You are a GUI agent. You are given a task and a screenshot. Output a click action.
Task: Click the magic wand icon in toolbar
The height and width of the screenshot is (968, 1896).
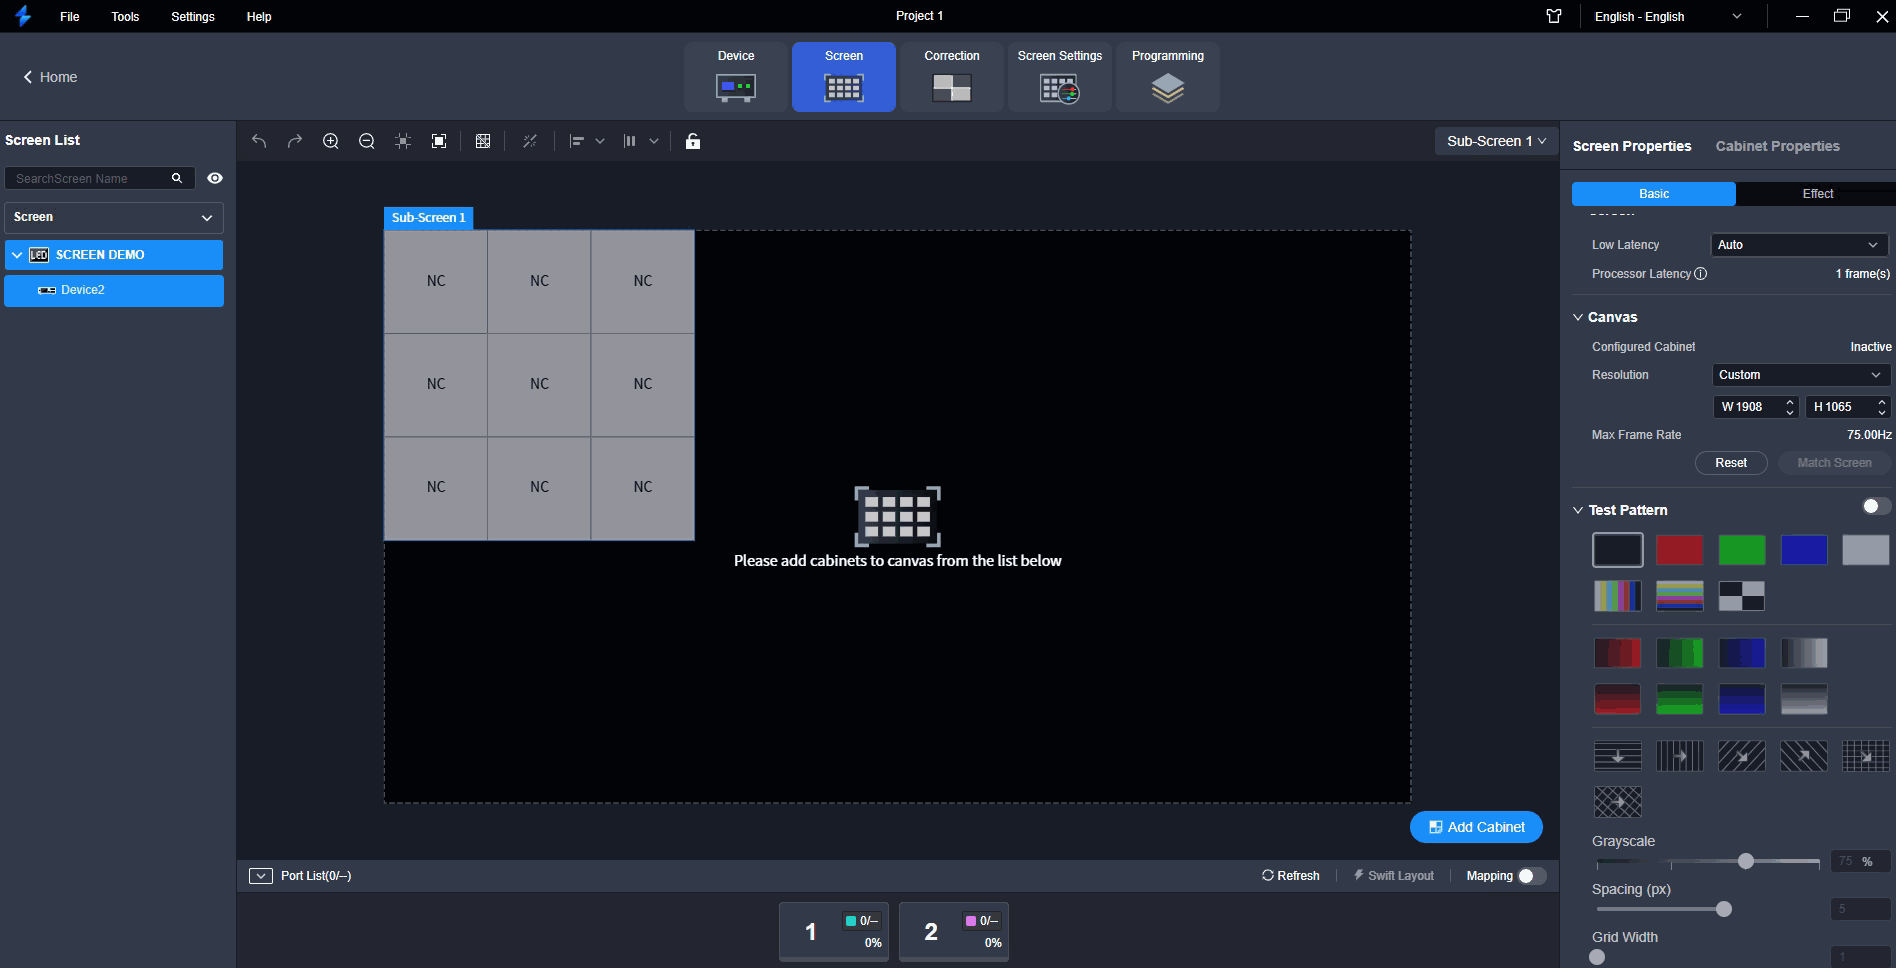coord(530,141)
